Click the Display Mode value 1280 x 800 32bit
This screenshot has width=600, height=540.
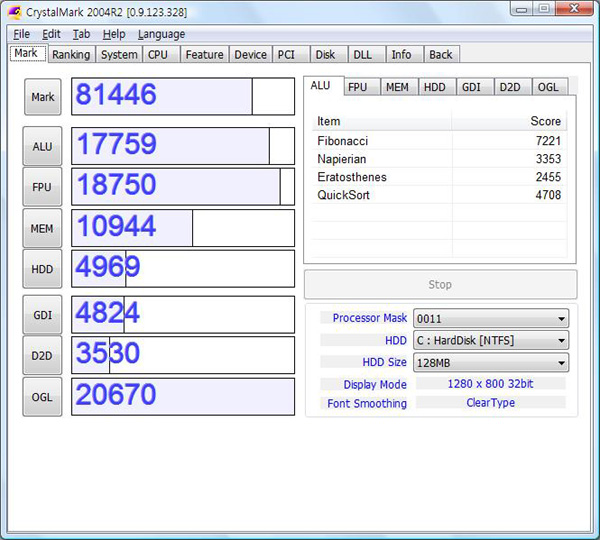pos(491,383)
